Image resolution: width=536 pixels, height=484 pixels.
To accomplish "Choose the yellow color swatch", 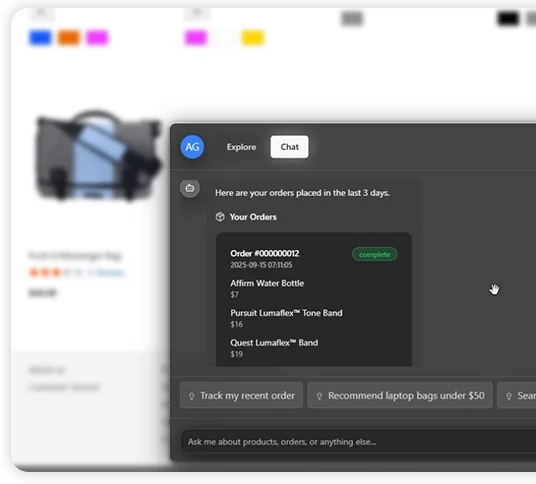I will click(253, 38).
